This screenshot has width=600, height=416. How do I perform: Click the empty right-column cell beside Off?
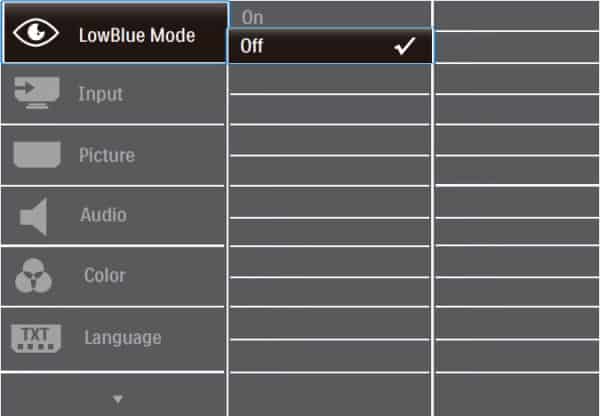point(516,46)
